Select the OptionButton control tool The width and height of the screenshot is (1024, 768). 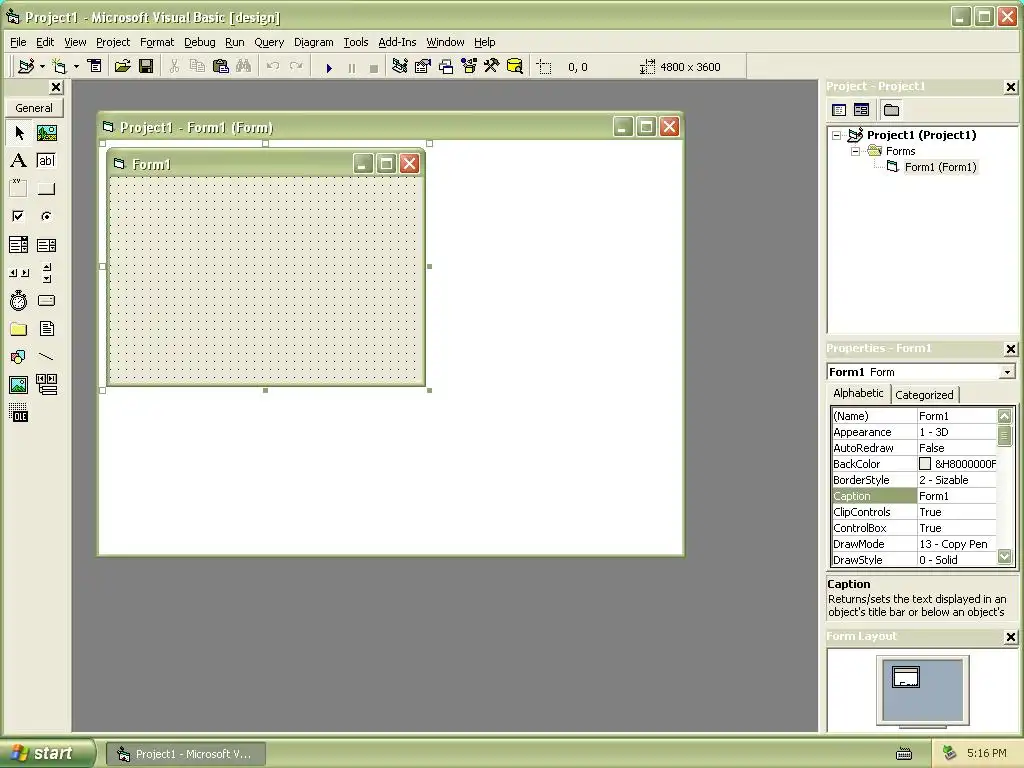tap(46, 216)
